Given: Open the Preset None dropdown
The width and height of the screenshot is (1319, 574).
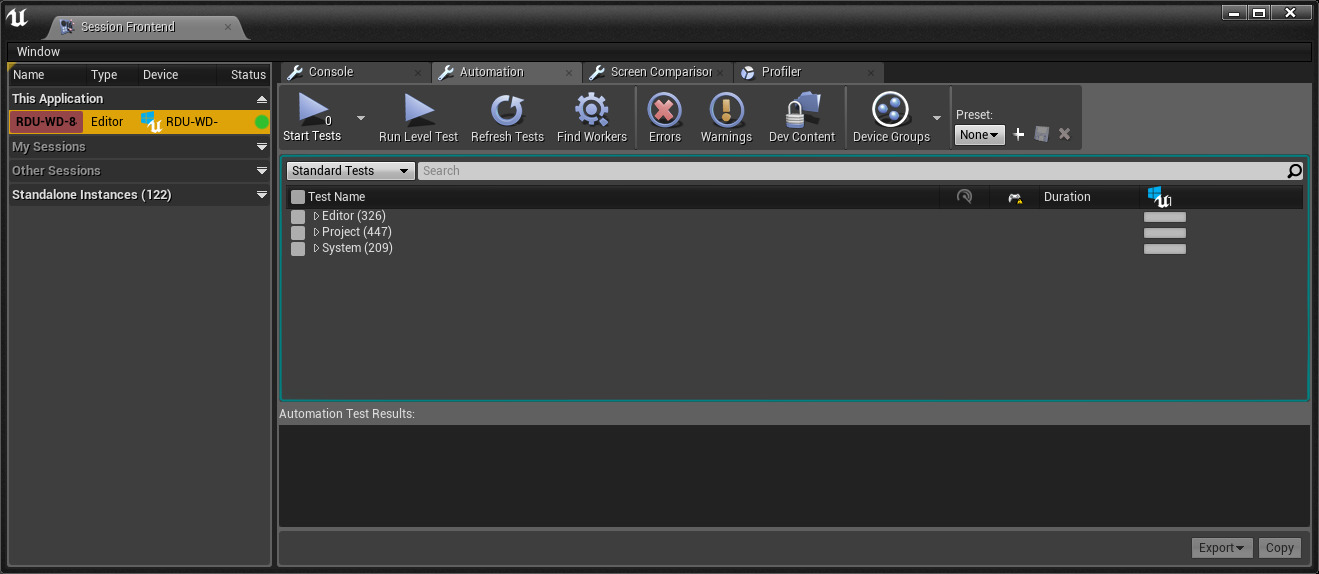Looking at the screenshot, I should coord(980,134).
